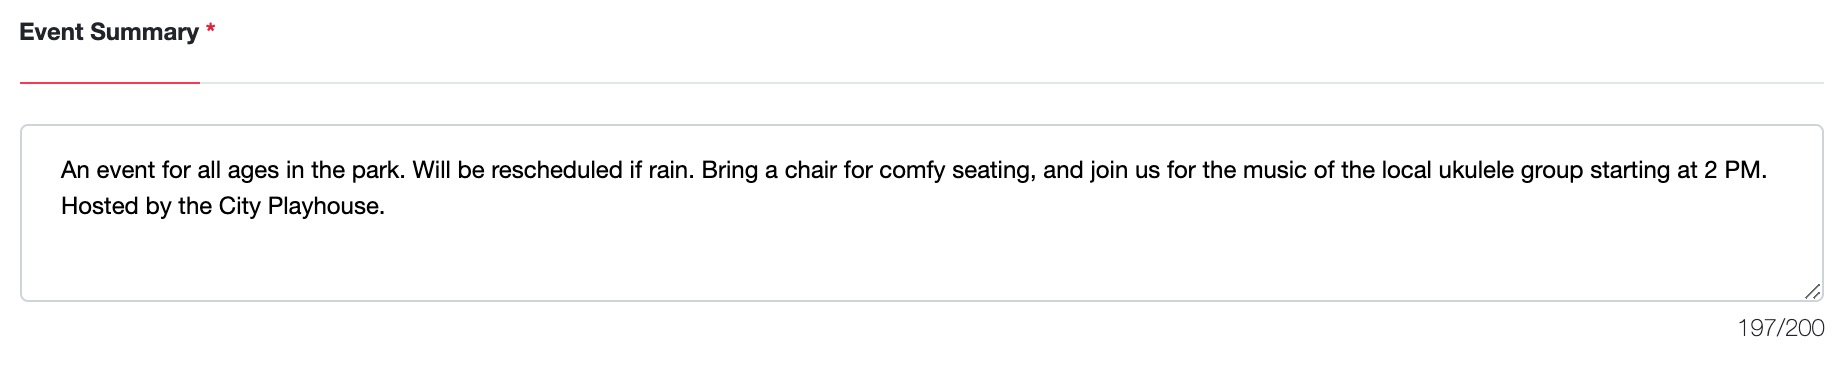The width and height of the screenshot is (1840, 386).
Task: Click the red required asterisk
Action: click(210, 32)
